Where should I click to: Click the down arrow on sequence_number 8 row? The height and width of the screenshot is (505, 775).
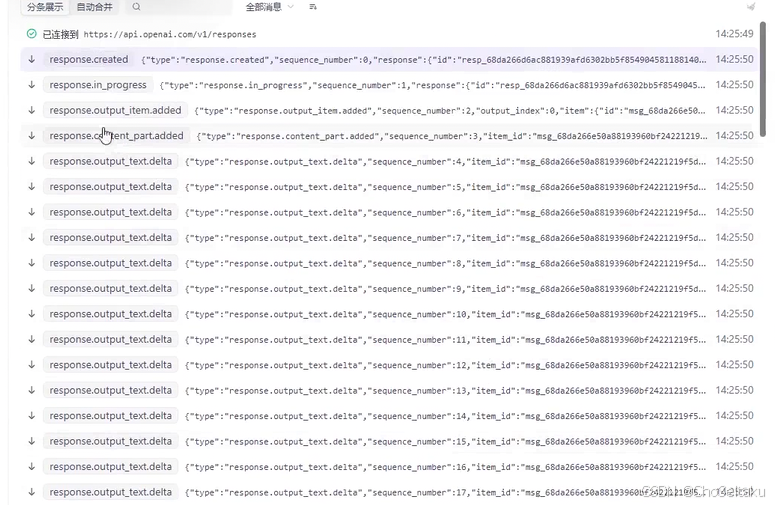[x=32, y=263]
